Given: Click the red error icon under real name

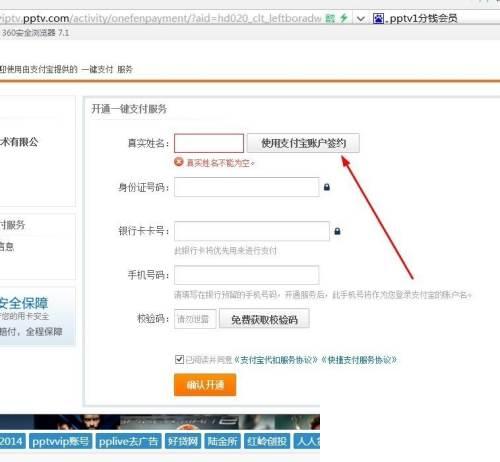Looking at the screenshot, I should coord(179,162).
